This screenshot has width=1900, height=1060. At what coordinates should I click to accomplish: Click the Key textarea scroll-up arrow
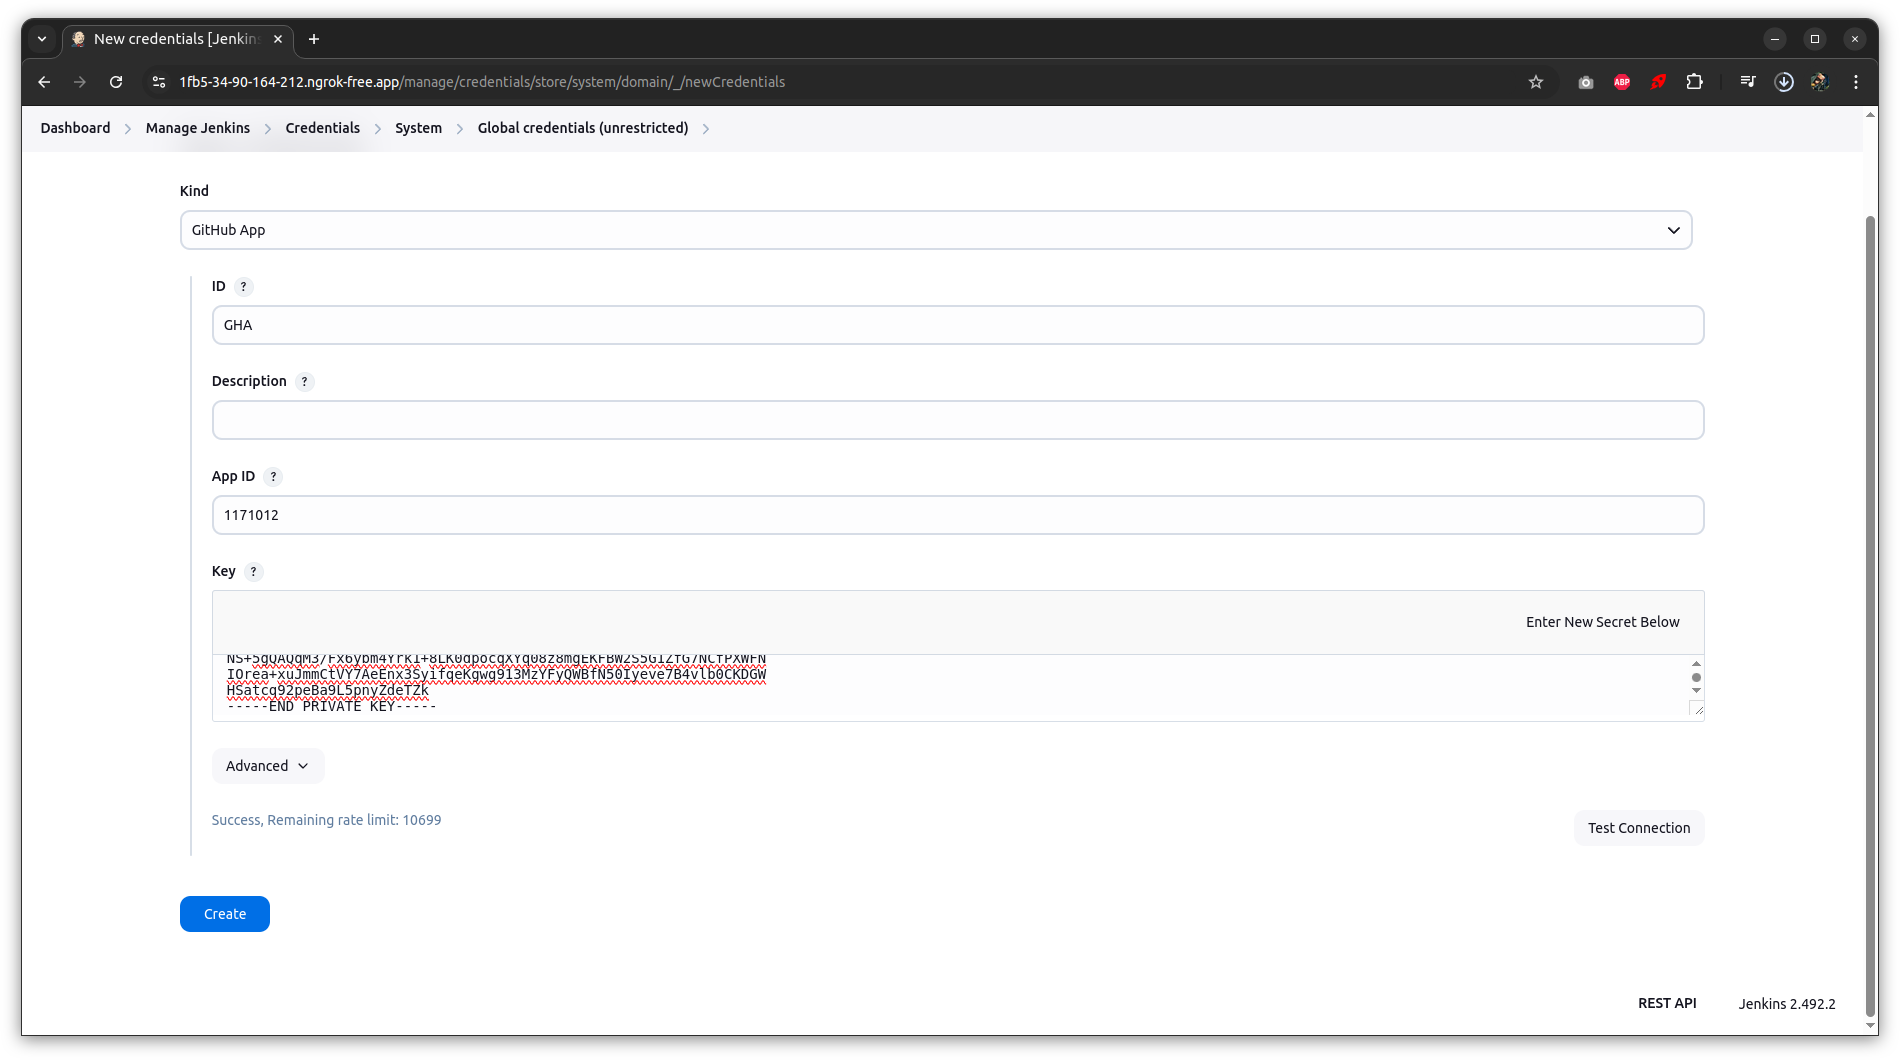1696,664
